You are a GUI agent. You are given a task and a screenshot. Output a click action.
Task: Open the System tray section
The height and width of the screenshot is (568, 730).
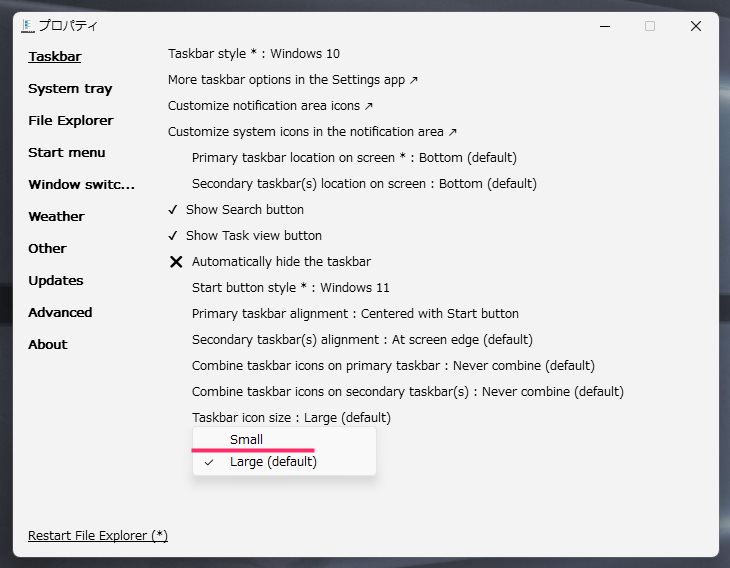click(70, 88)
